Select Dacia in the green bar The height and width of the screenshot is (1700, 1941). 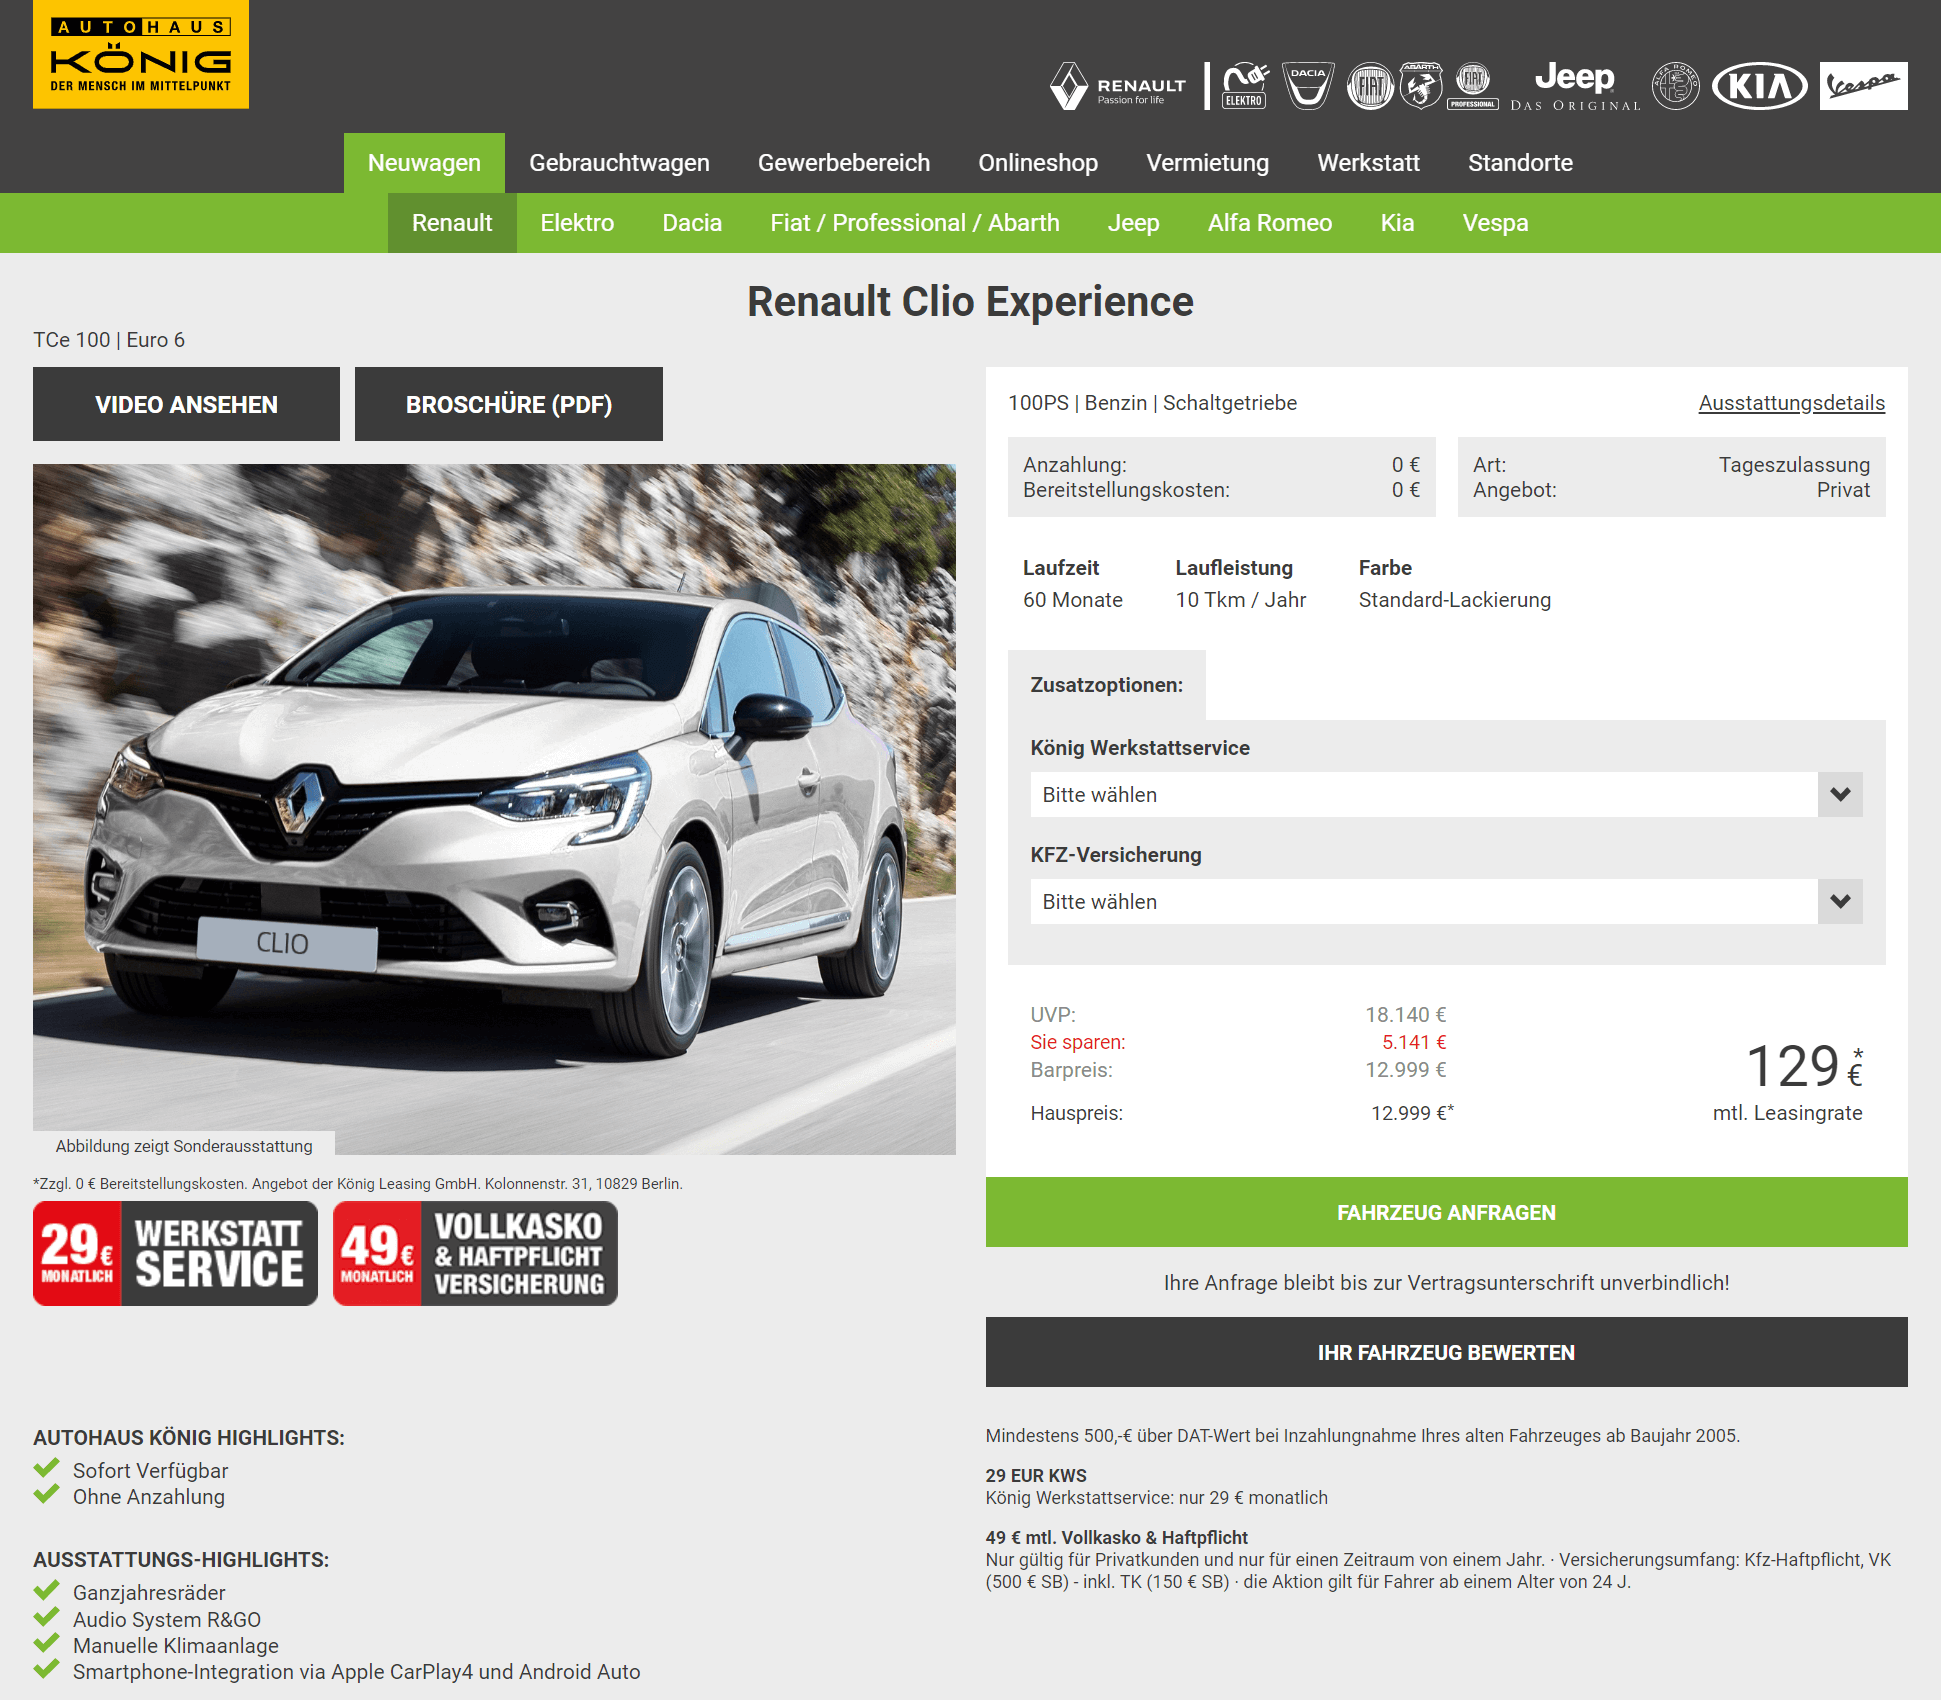click(x=692, y=223)
